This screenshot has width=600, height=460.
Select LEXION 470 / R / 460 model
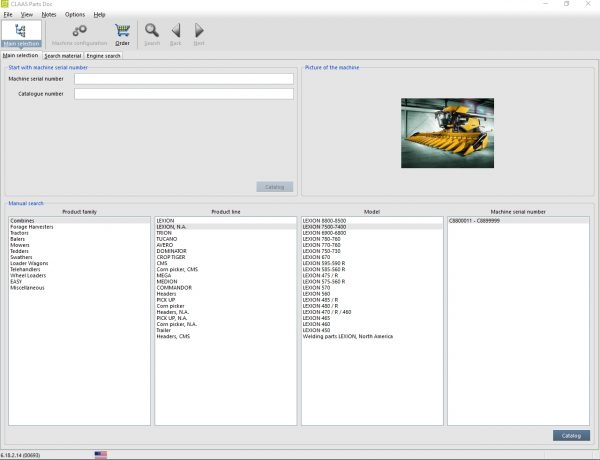click(372, 312)
